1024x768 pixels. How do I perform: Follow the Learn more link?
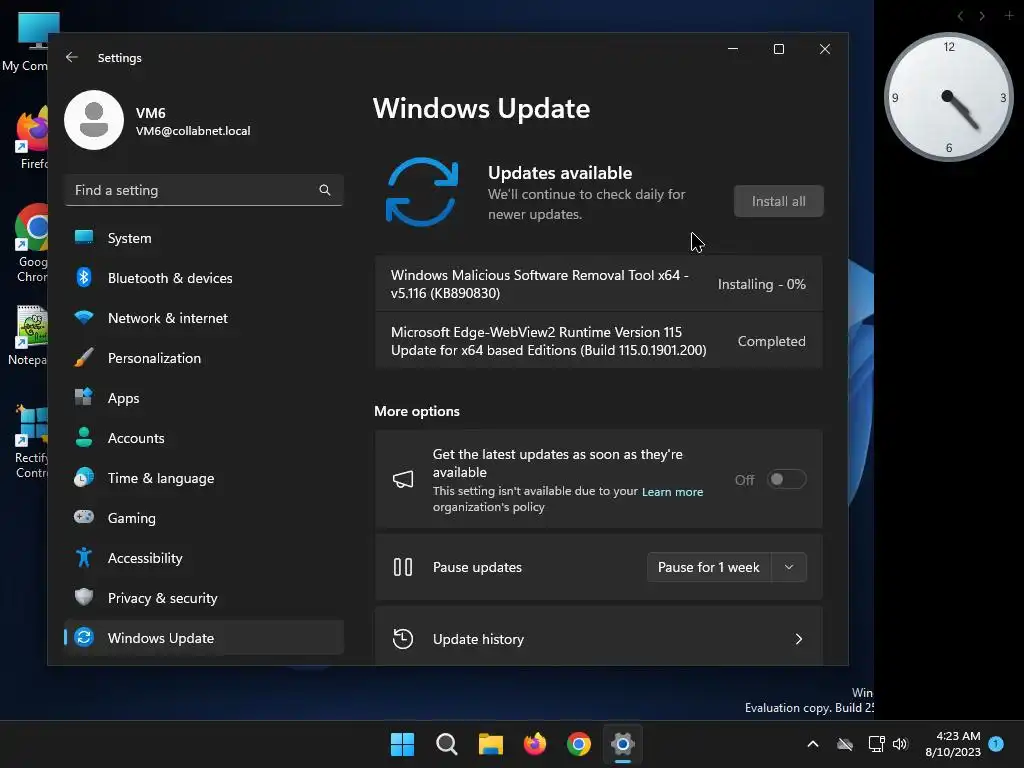672,492
